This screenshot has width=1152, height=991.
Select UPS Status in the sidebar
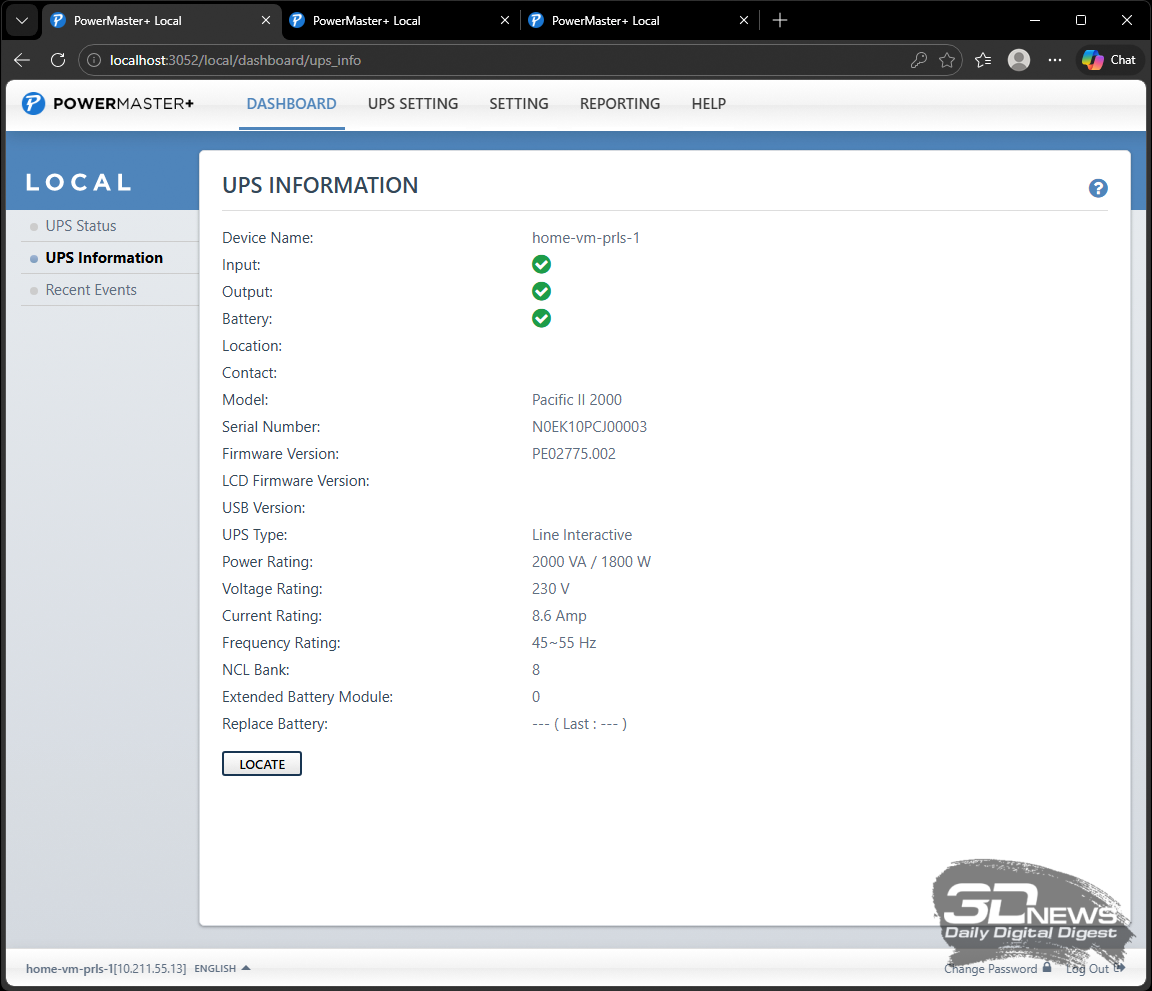(81, 226)
